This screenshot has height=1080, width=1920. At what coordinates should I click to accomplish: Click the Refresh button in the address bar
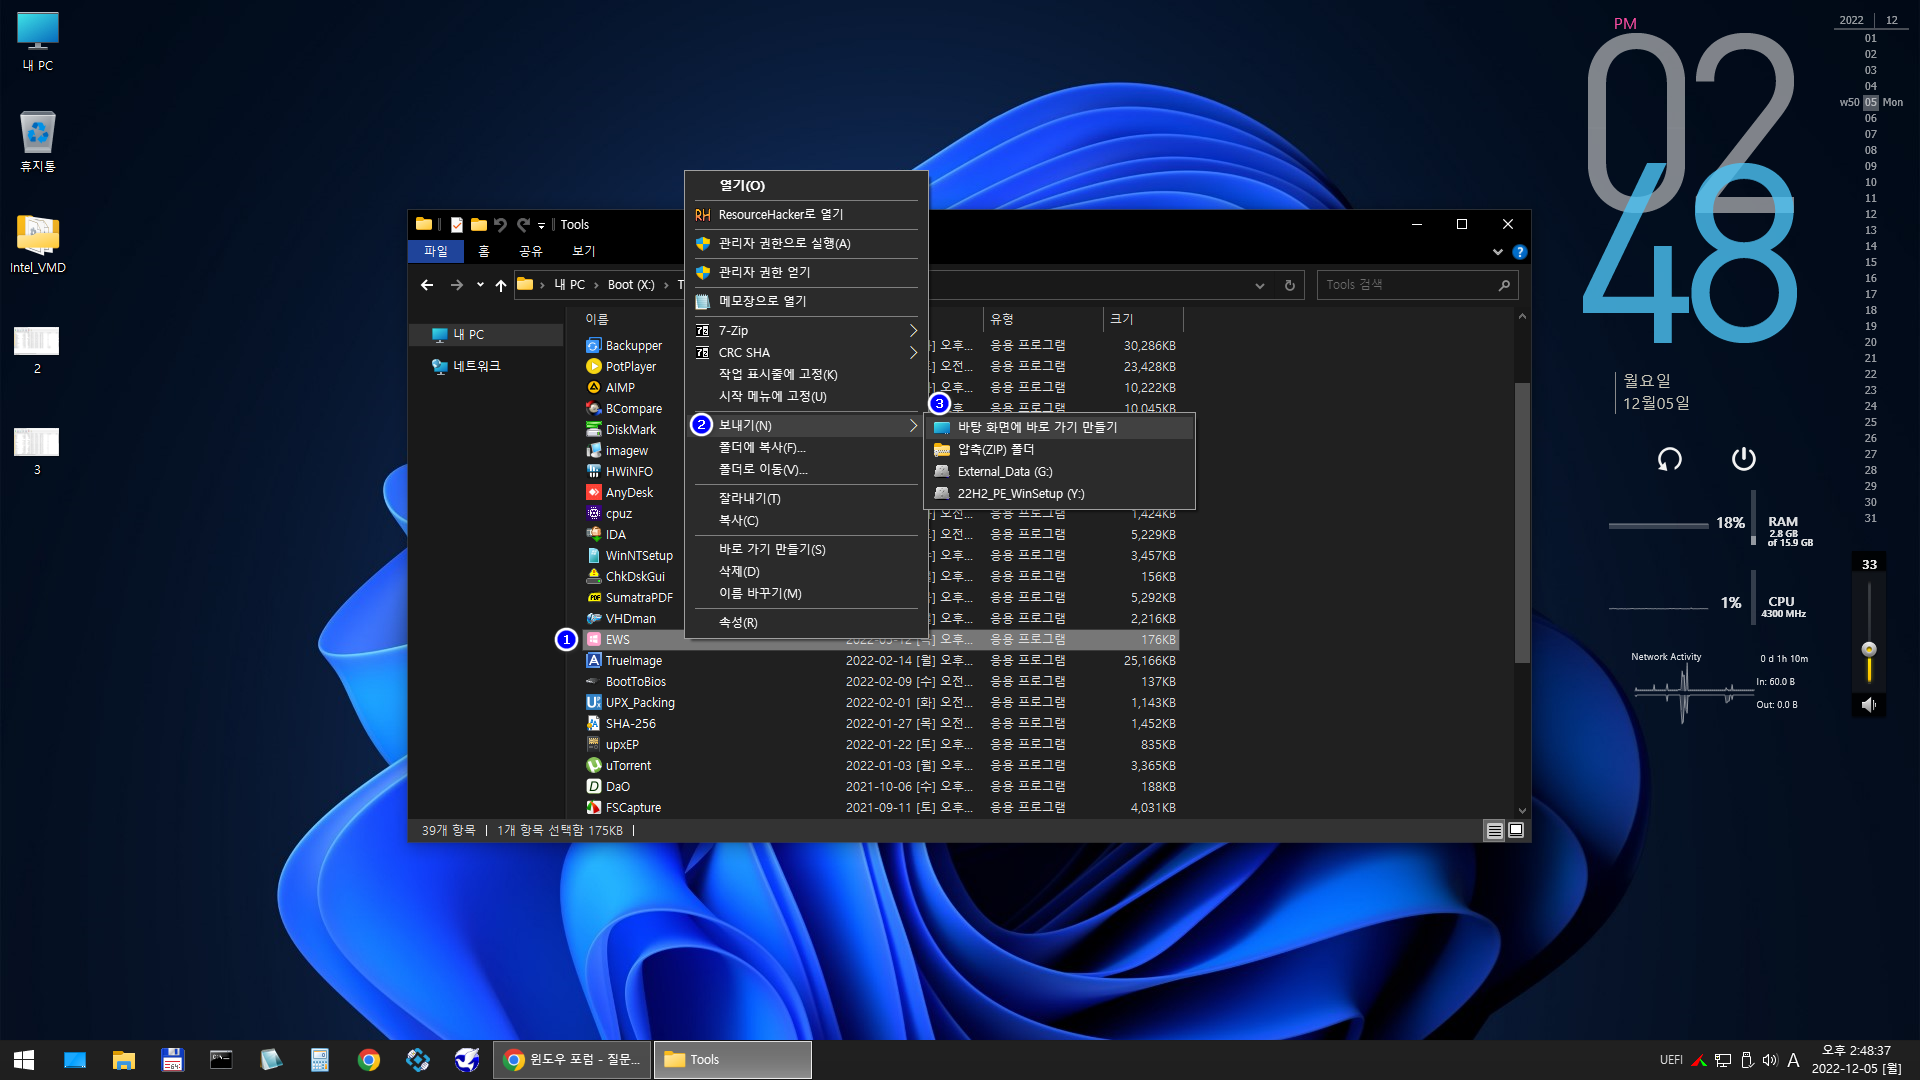click(x=1290, y=286)
